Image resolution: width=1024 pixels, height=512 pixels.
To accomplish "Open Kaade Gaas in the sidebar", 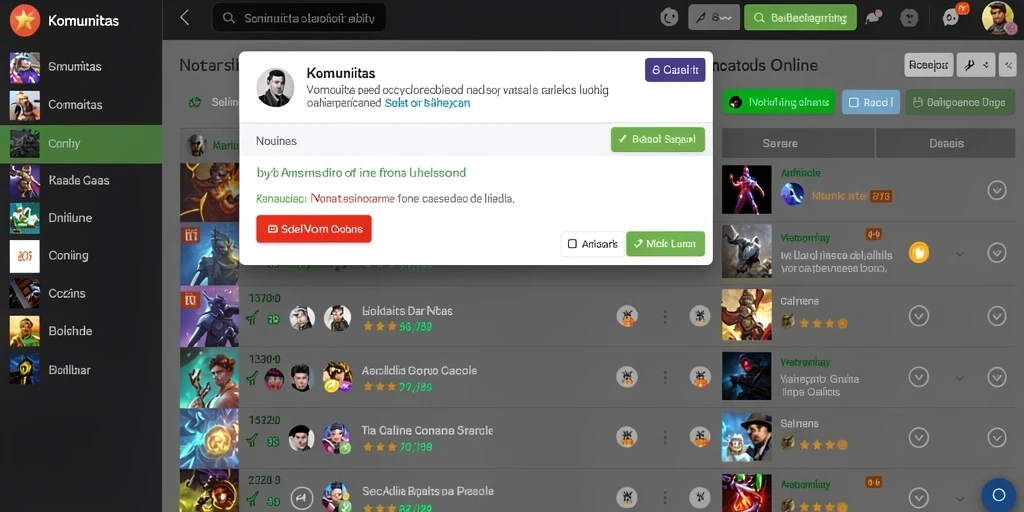I will [81, 180].
